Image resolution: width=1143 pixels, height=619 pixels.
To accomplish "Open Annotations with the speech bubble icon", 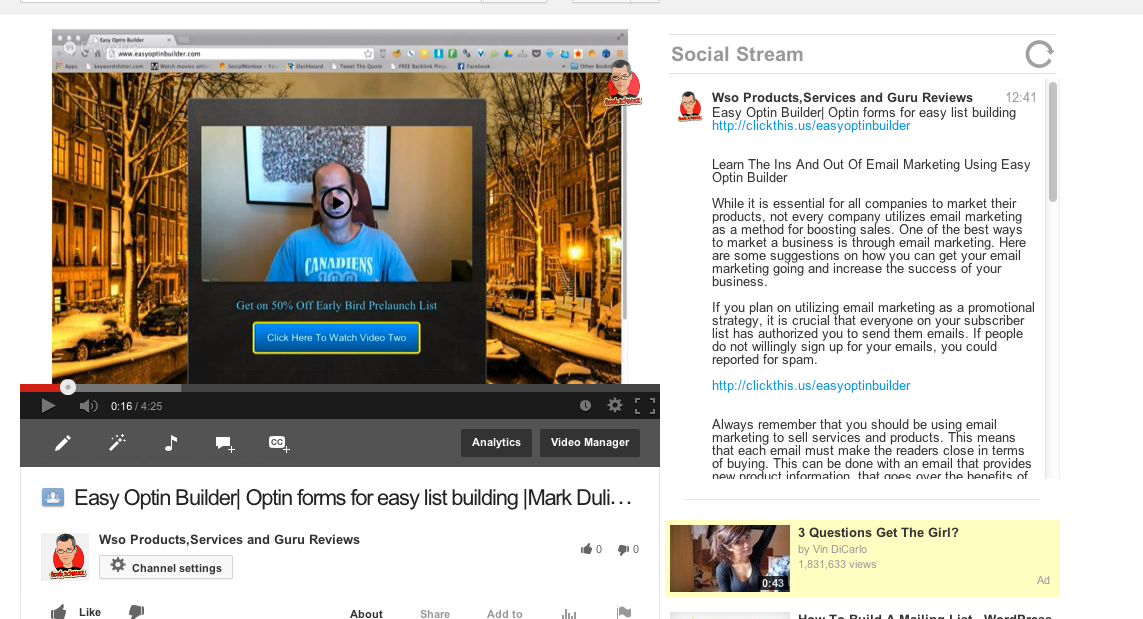I will click(225, 443).
